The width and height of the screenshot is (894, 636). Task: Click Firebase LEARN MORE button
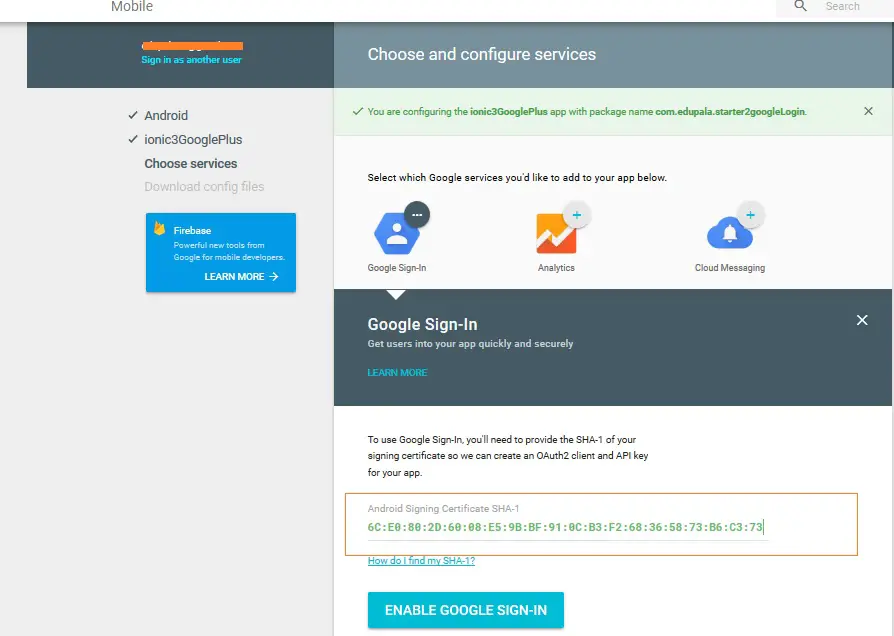tap(241, 277)
